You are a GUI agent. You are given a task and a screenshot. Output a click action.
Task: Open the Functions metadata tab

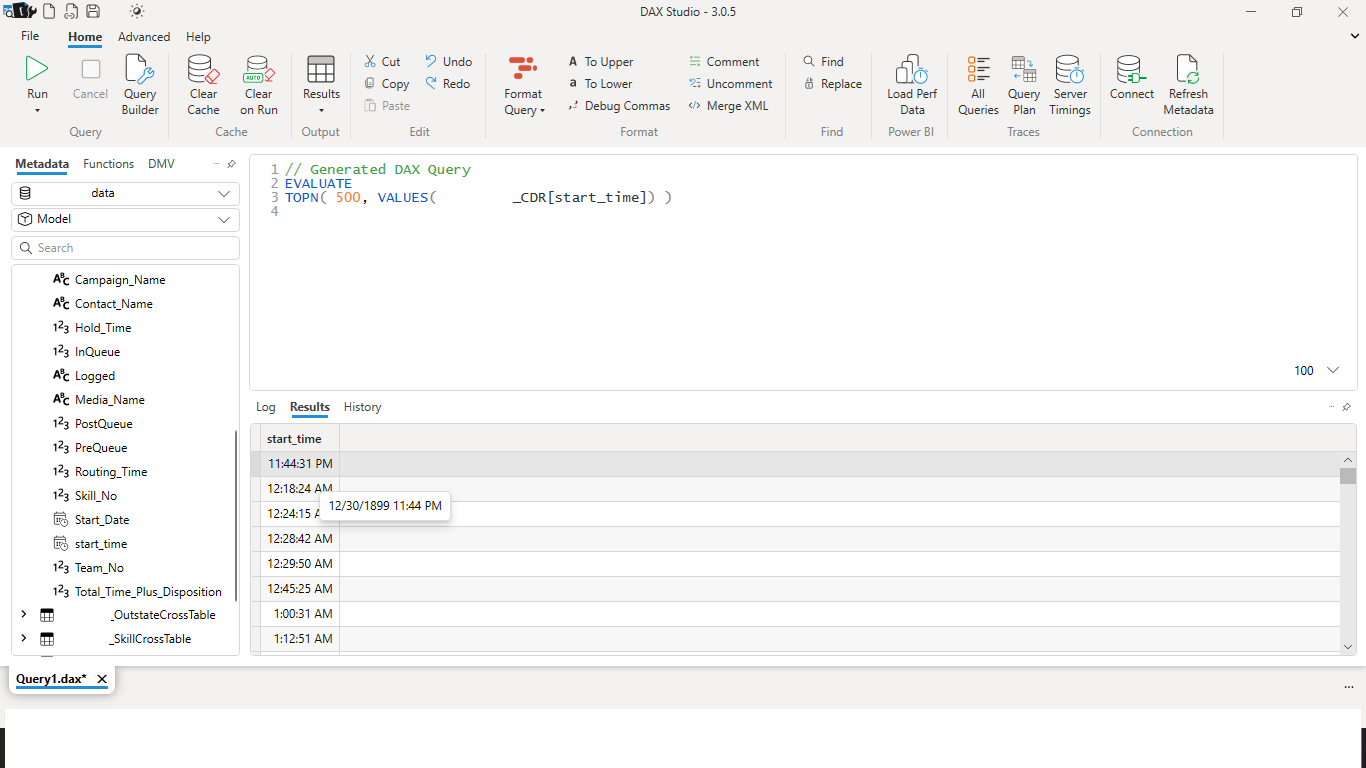click(108, 163)
